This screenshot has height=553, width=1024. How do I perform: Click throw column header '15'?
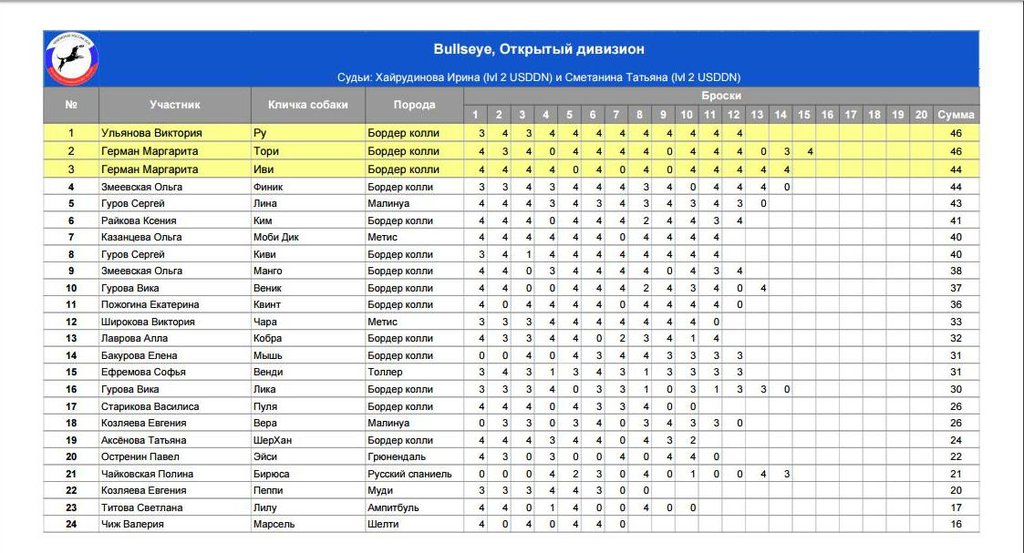pyautogui.click(x=803, y=115)
